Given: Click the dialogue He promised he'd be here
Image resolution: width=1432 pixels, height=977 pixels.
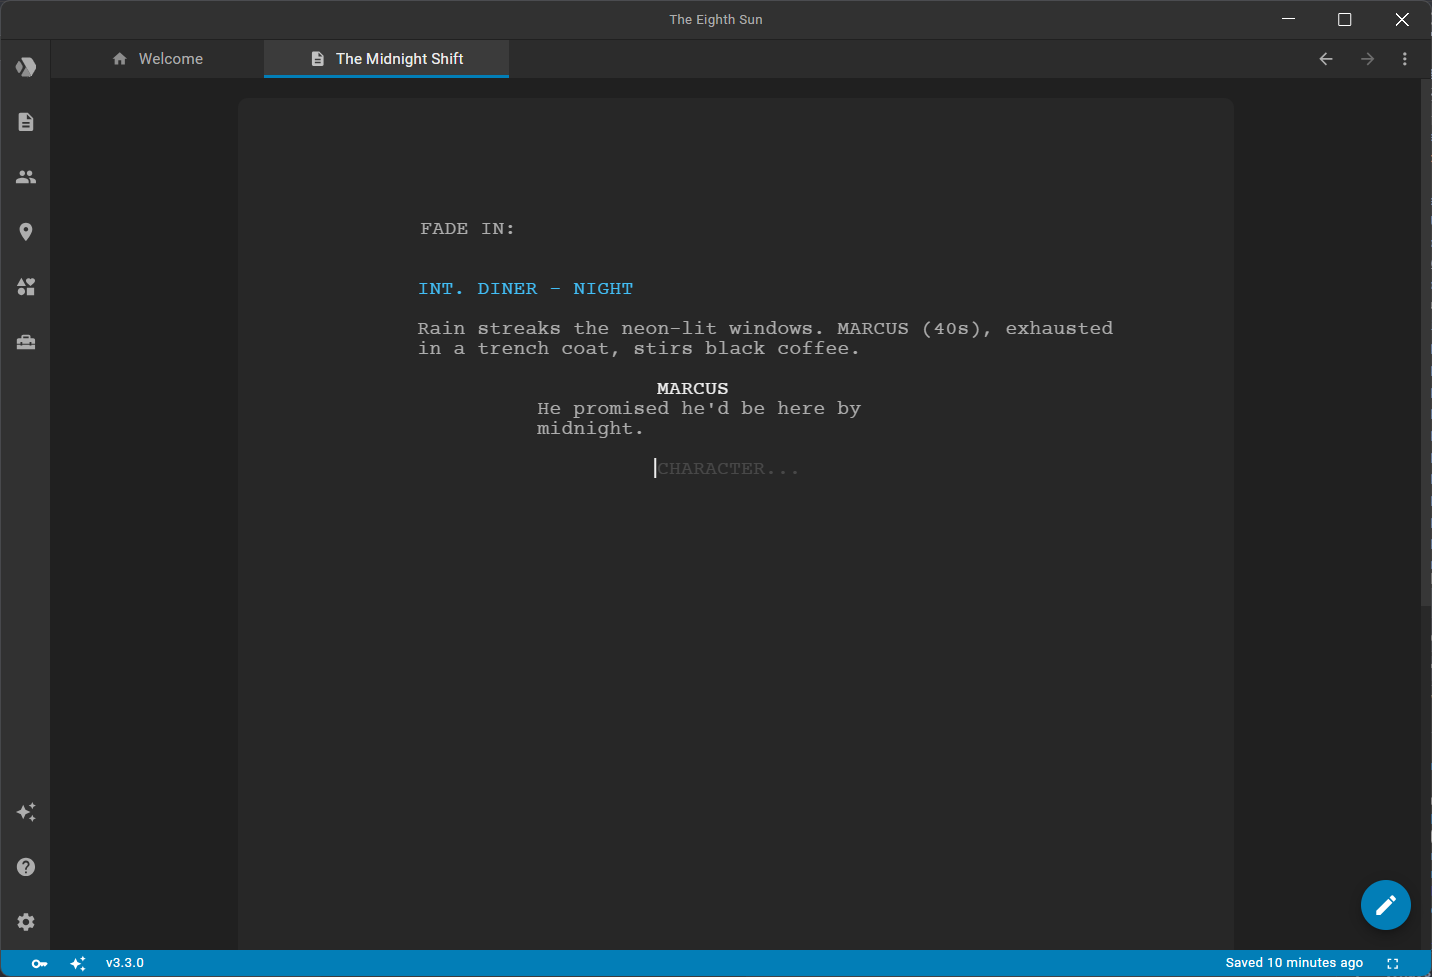Looking at the screenshot, I should (x=698, y=418).
